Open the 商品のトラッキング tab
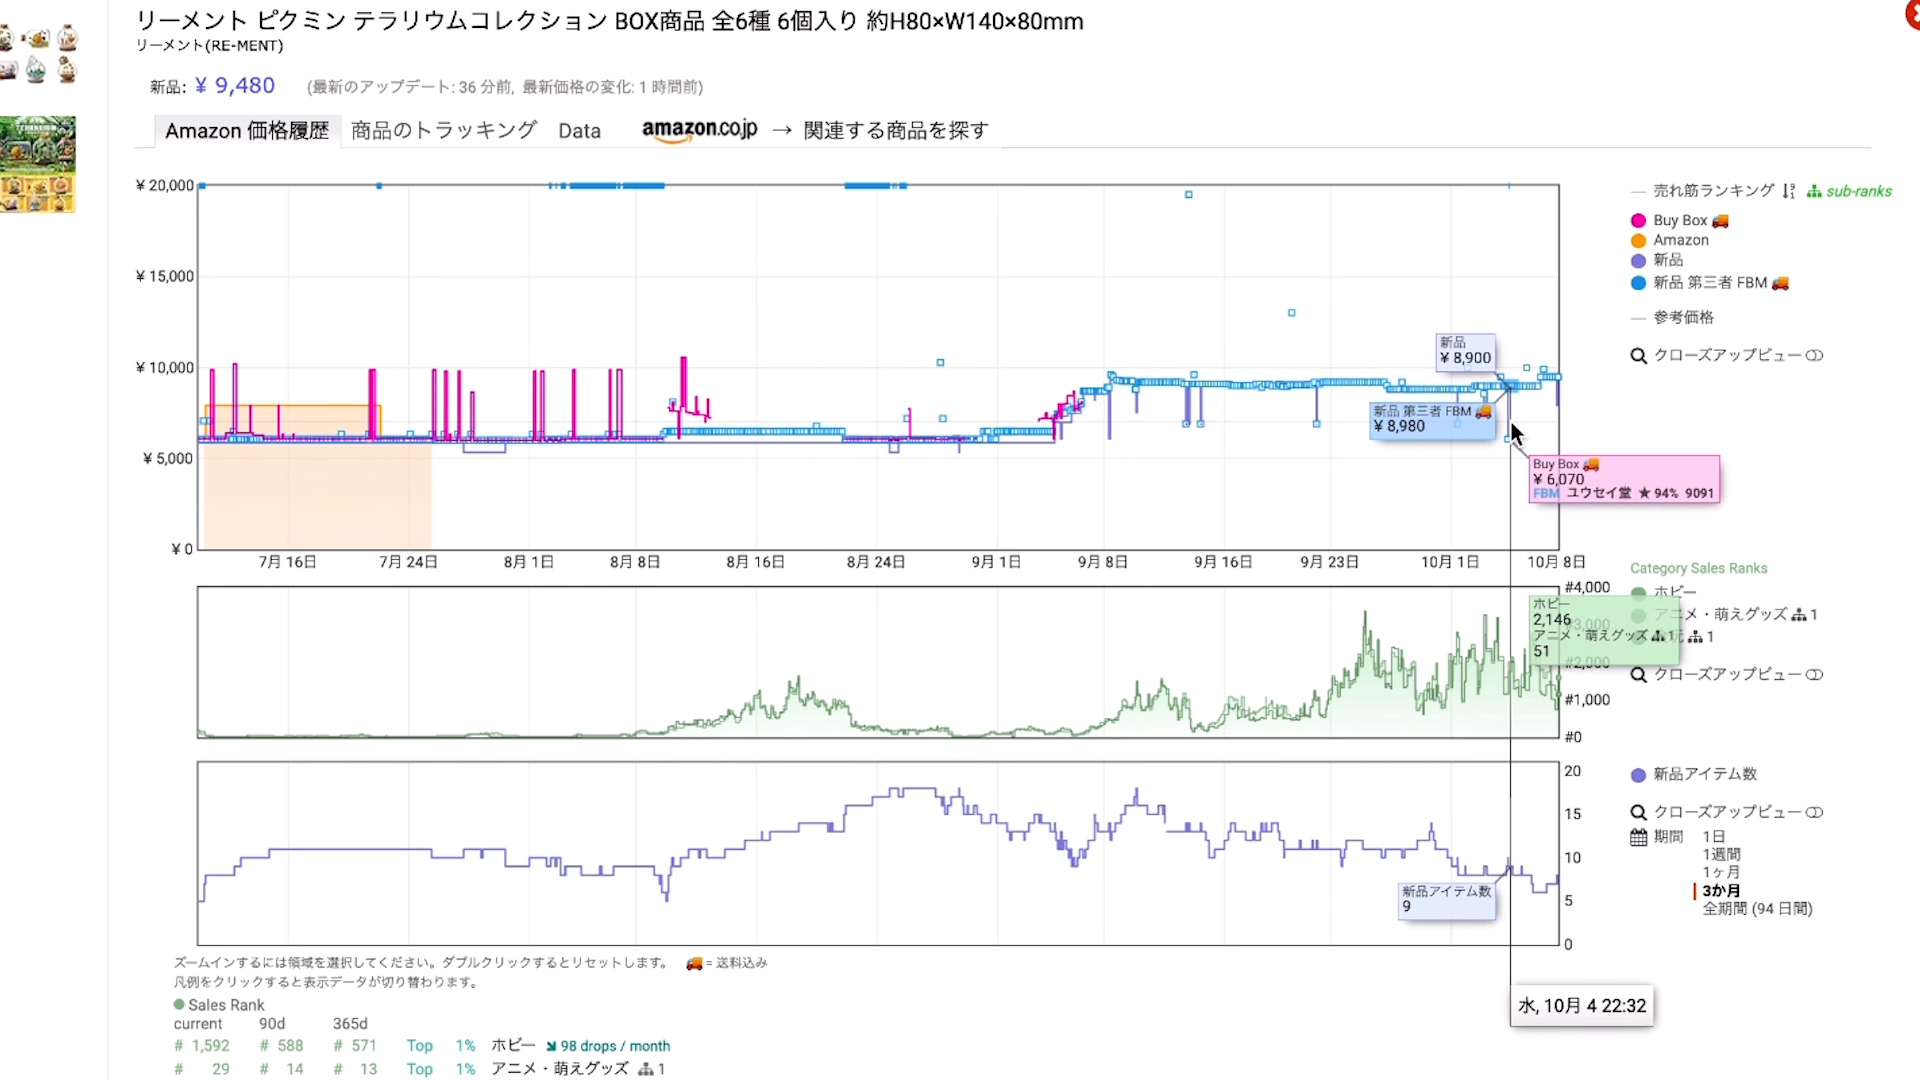 tap(443, 131)
